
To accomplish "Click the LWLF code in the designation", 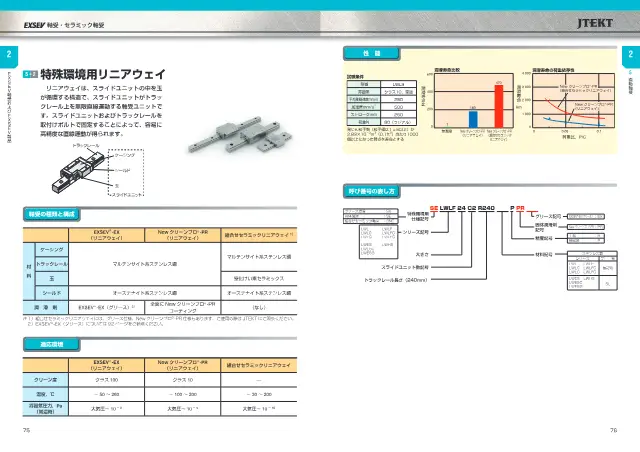I will tap(448, 208).
